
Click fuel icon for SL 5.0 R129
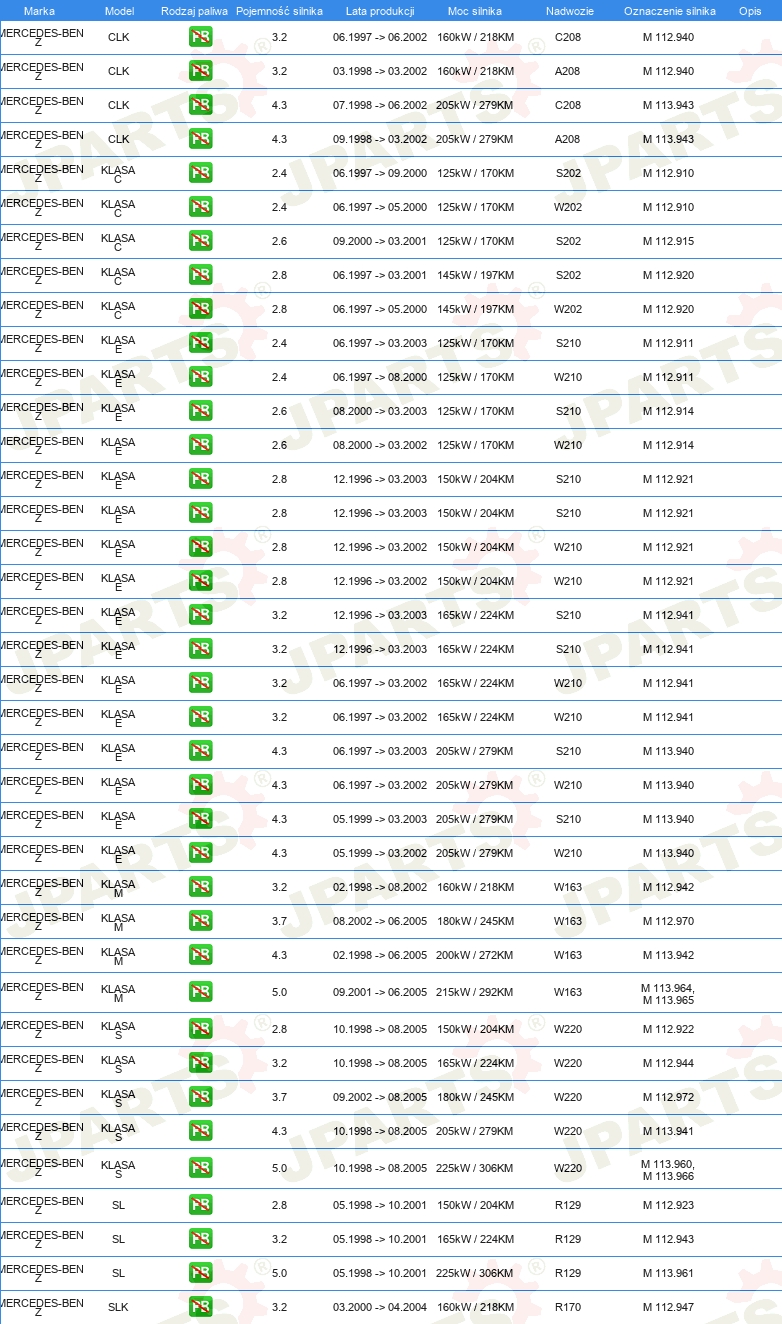pyautogui.click(x=201, y=1273)
